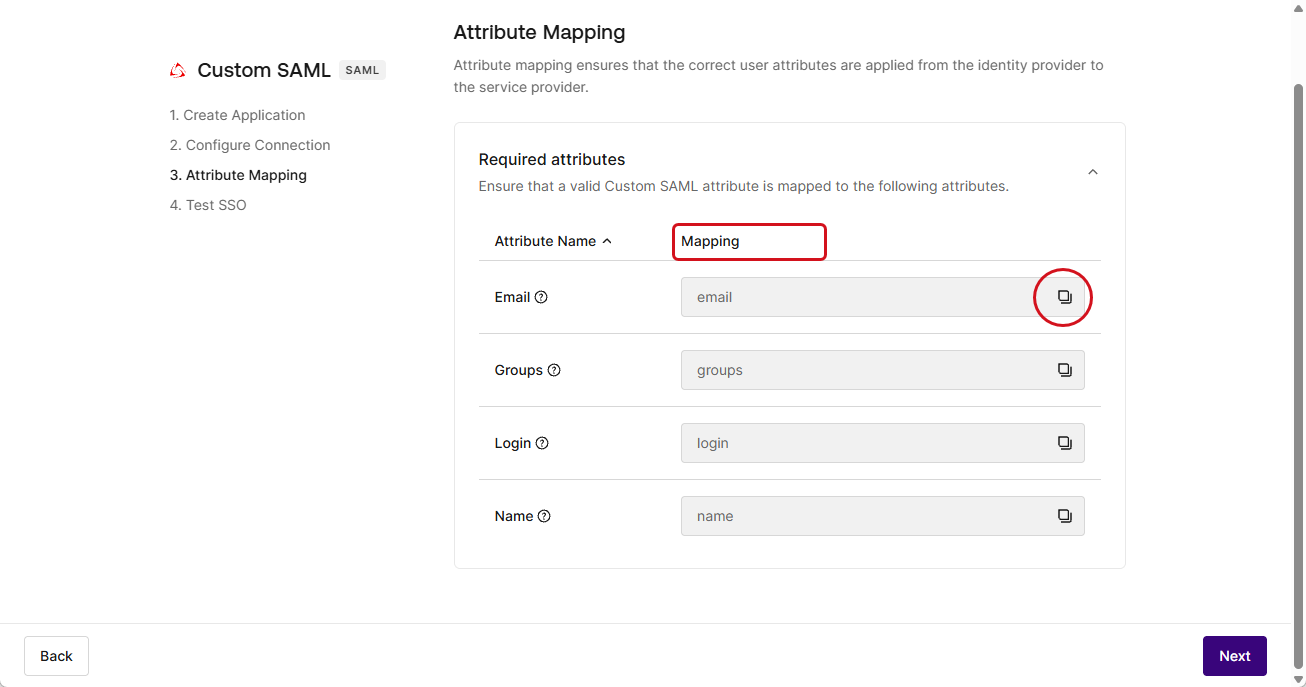Screen dimensions: 1306x687
Task: Click the Email attribute label
Action: point(512,297)
